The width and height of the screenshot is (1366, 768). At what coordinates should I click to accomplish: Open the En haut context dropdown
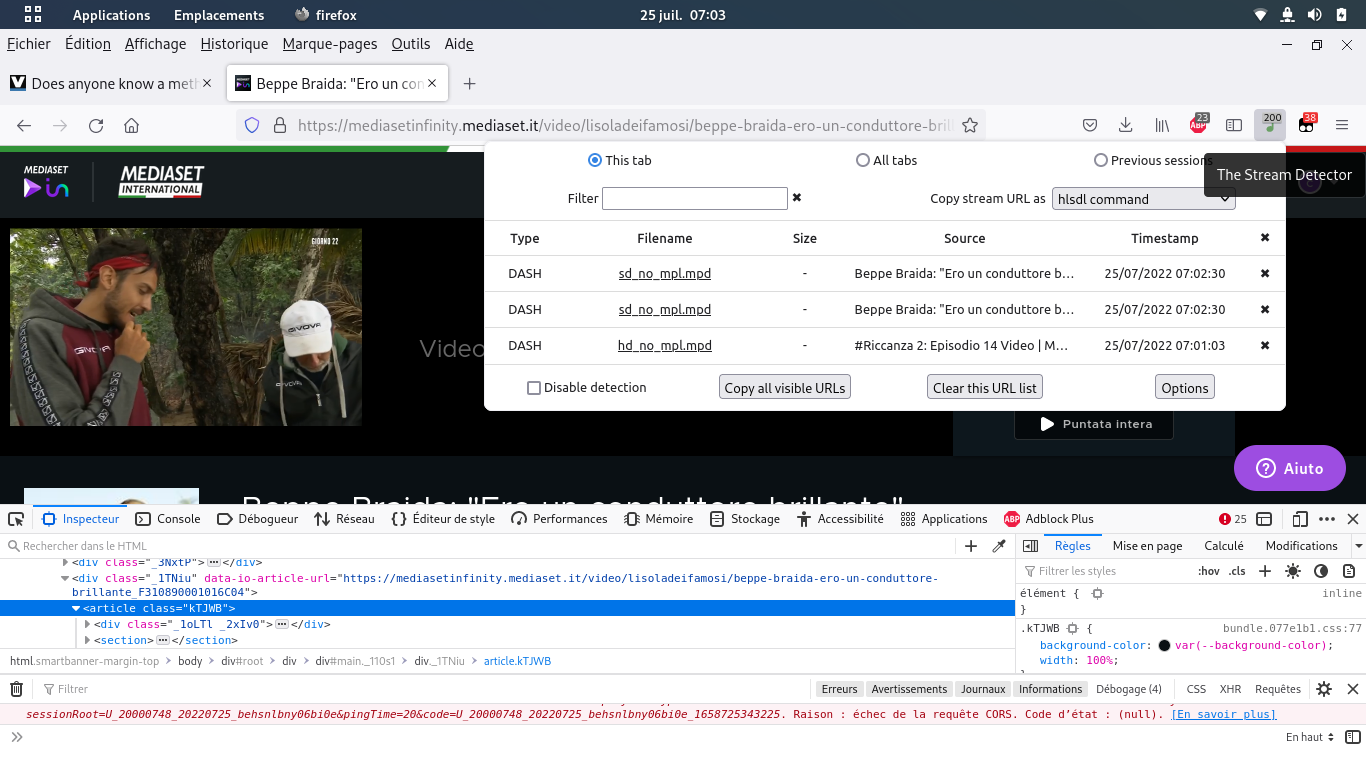tap(1310, 737)
